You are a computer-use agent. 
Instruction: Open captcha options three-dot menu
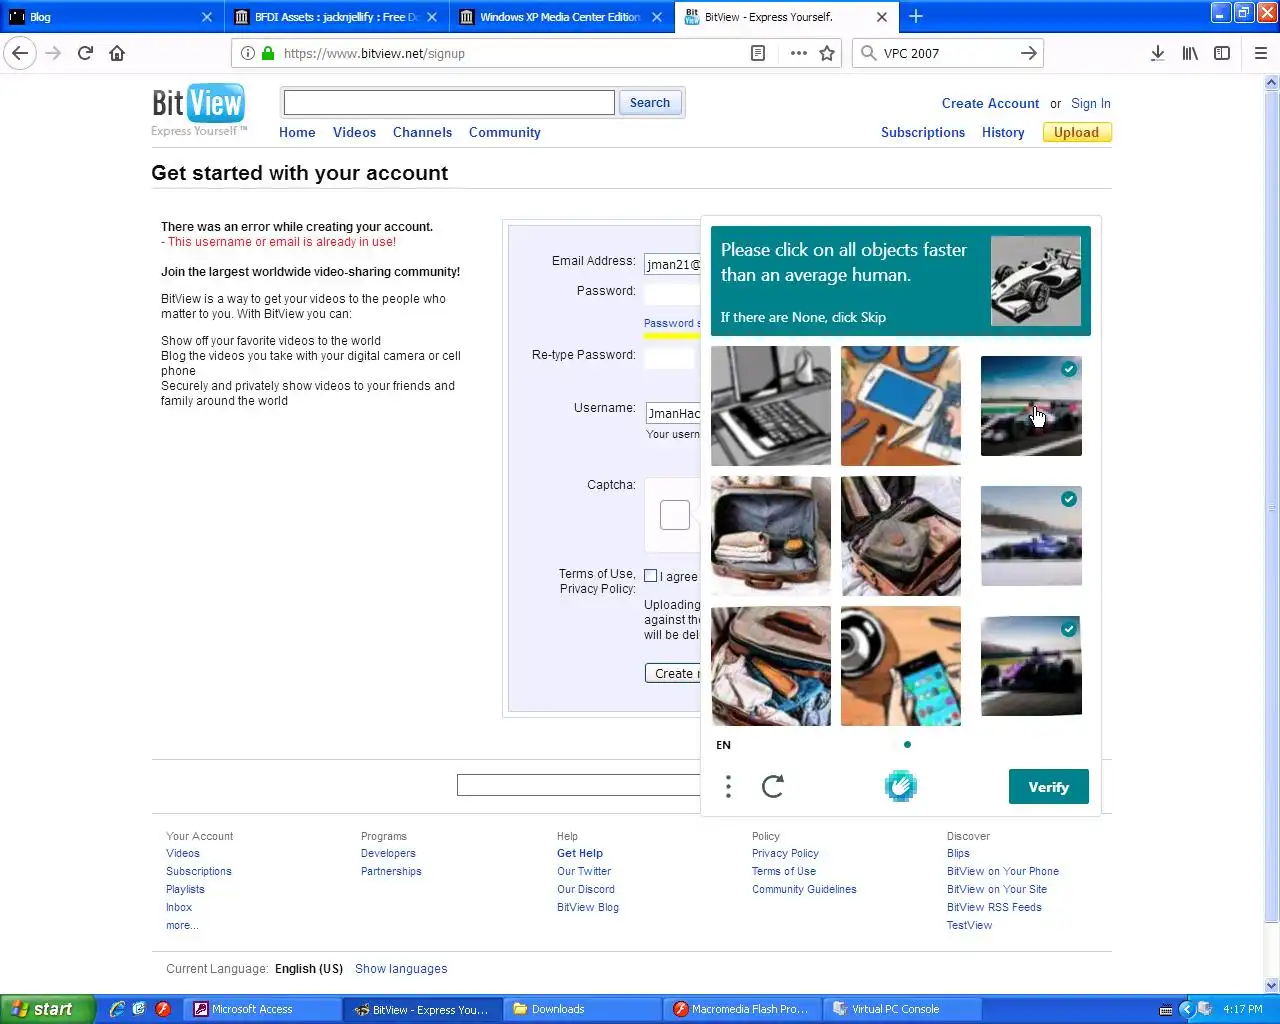(x=728, y=787)
